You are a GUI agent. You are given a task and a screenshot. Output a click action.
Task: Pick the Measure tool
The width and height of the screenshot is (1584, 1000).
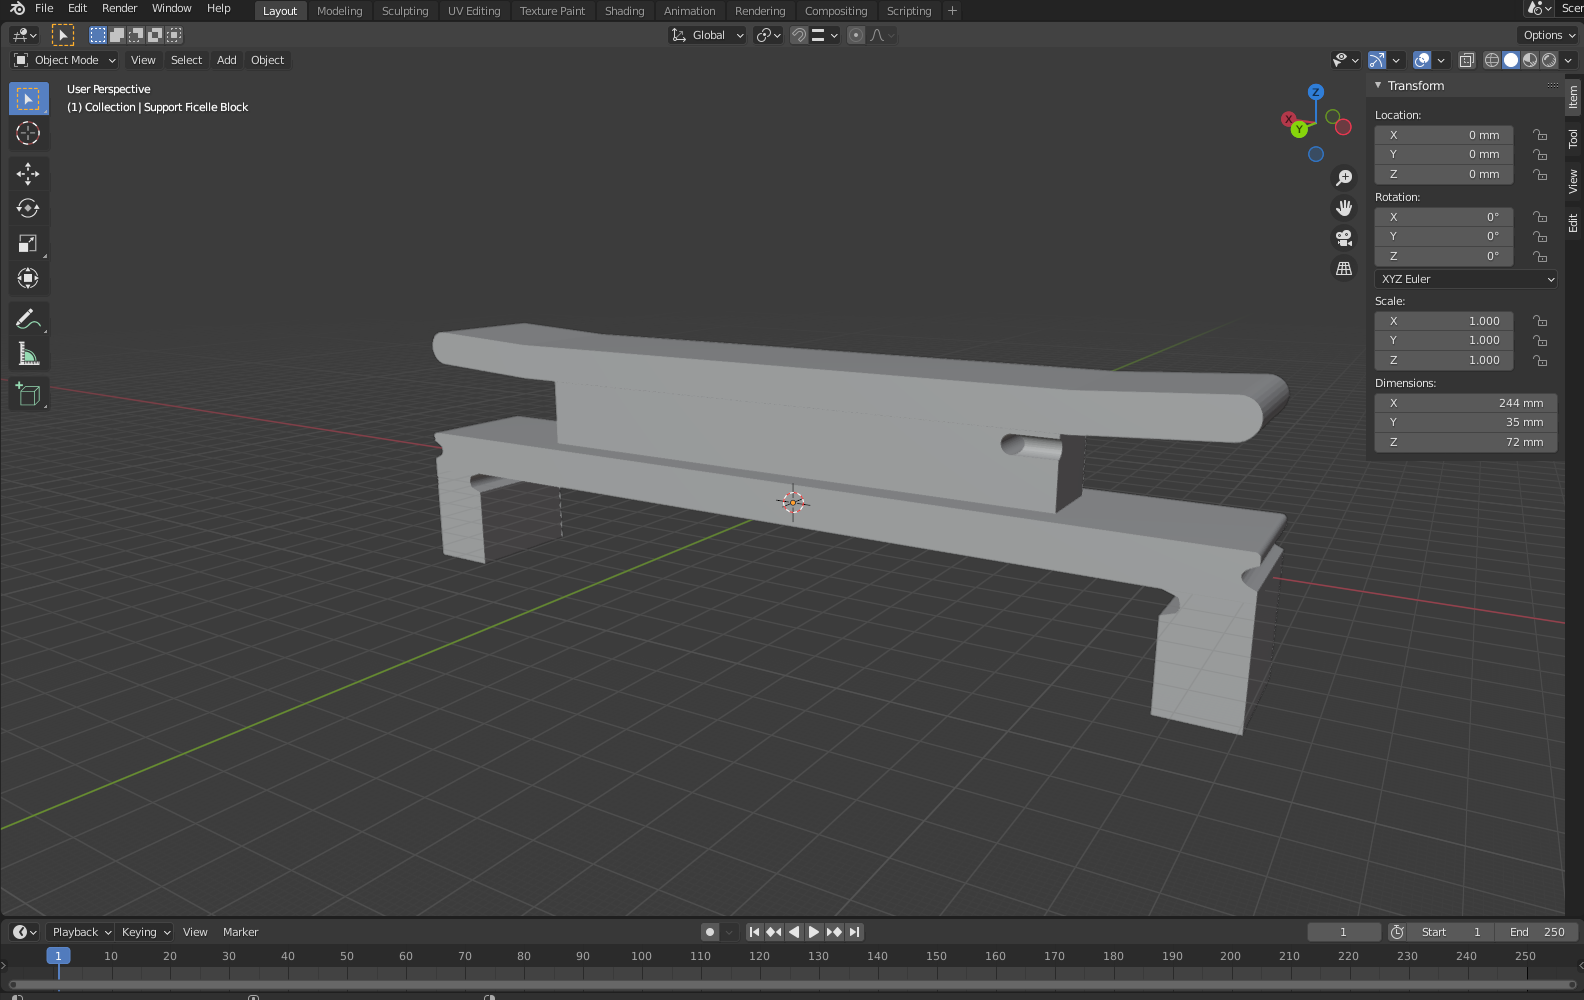pos(28,355)
